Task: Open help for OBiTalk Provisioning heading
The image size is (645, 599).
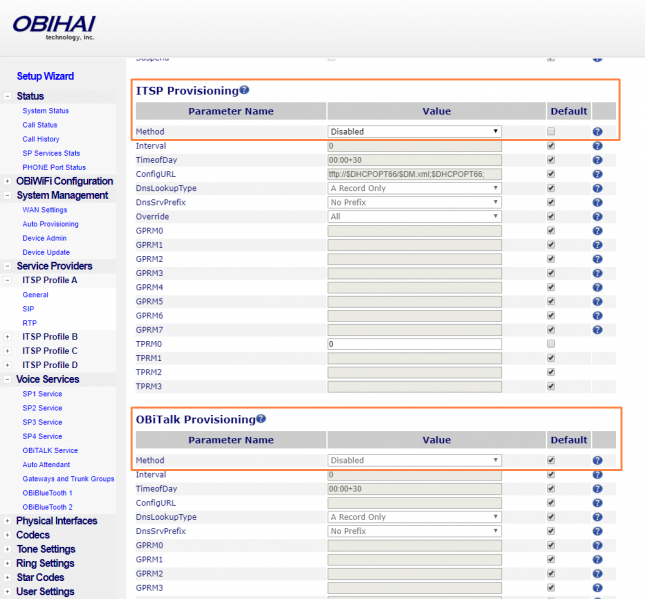Action: tap(261, 418)
